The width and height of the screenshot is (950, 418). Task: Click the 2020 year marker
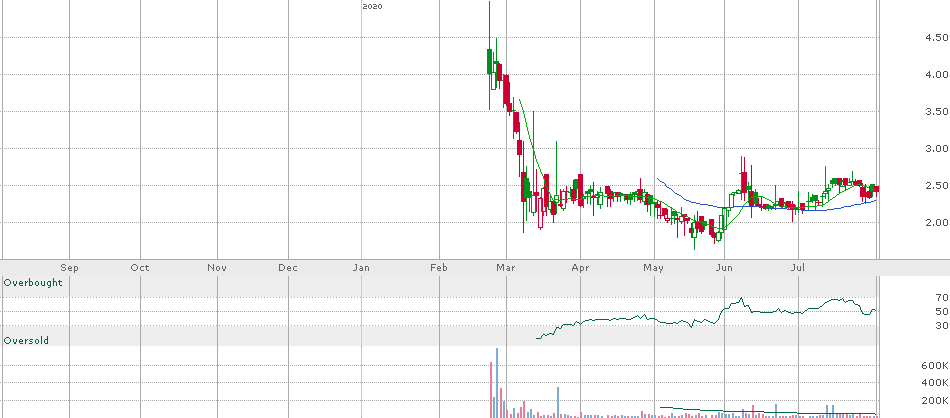point(372,7)
